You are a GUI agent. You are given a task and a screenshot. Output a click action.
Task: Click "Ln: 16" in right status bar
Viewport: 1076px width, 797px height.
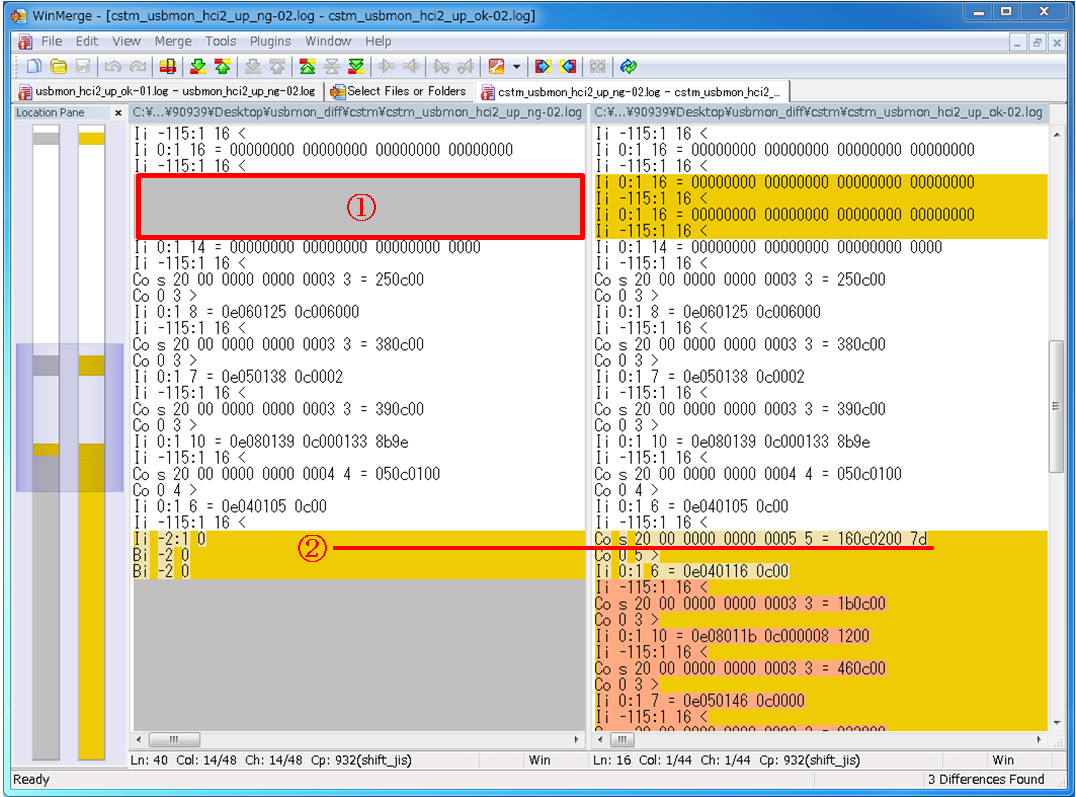pos(611,760)
